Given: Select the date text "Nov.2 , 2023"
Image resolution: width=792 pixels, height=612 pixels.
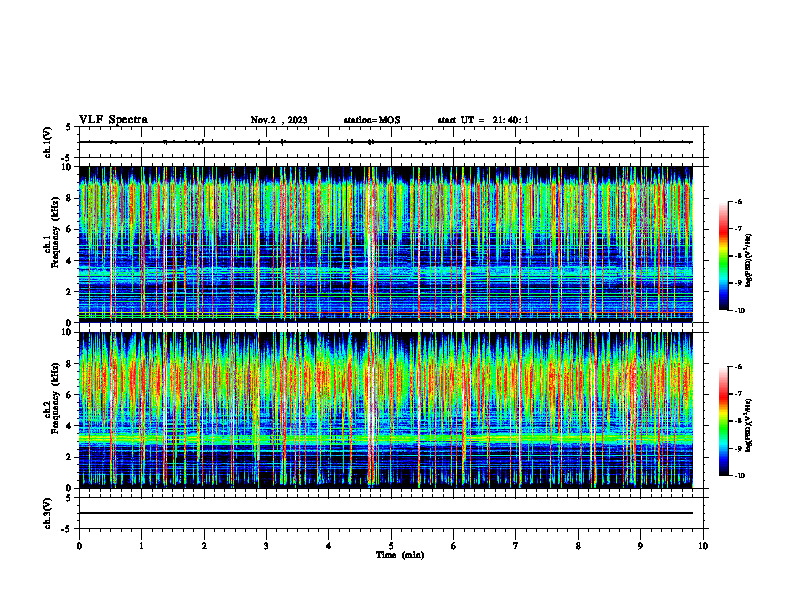Looking at the screenshot, I should click(279, 120).
